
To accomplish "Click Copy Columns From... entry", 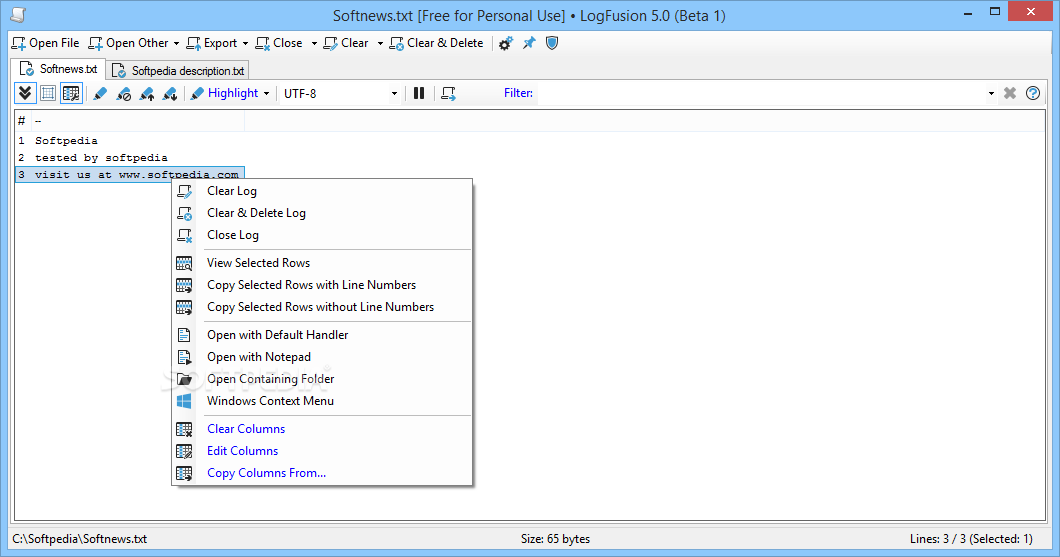I will tap(322, 473).
